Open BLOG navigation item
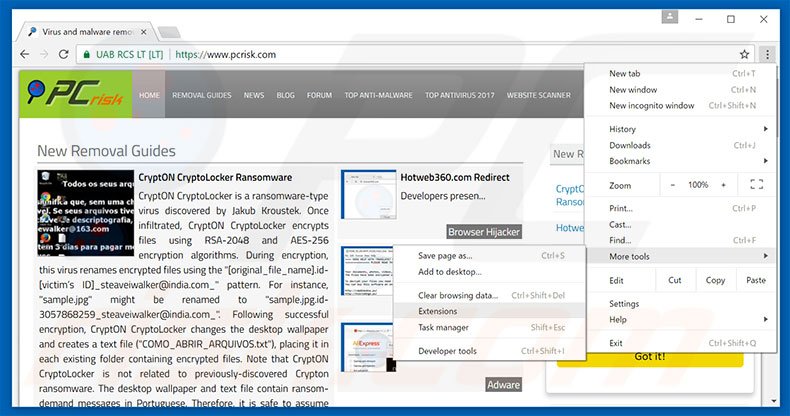 285,95
